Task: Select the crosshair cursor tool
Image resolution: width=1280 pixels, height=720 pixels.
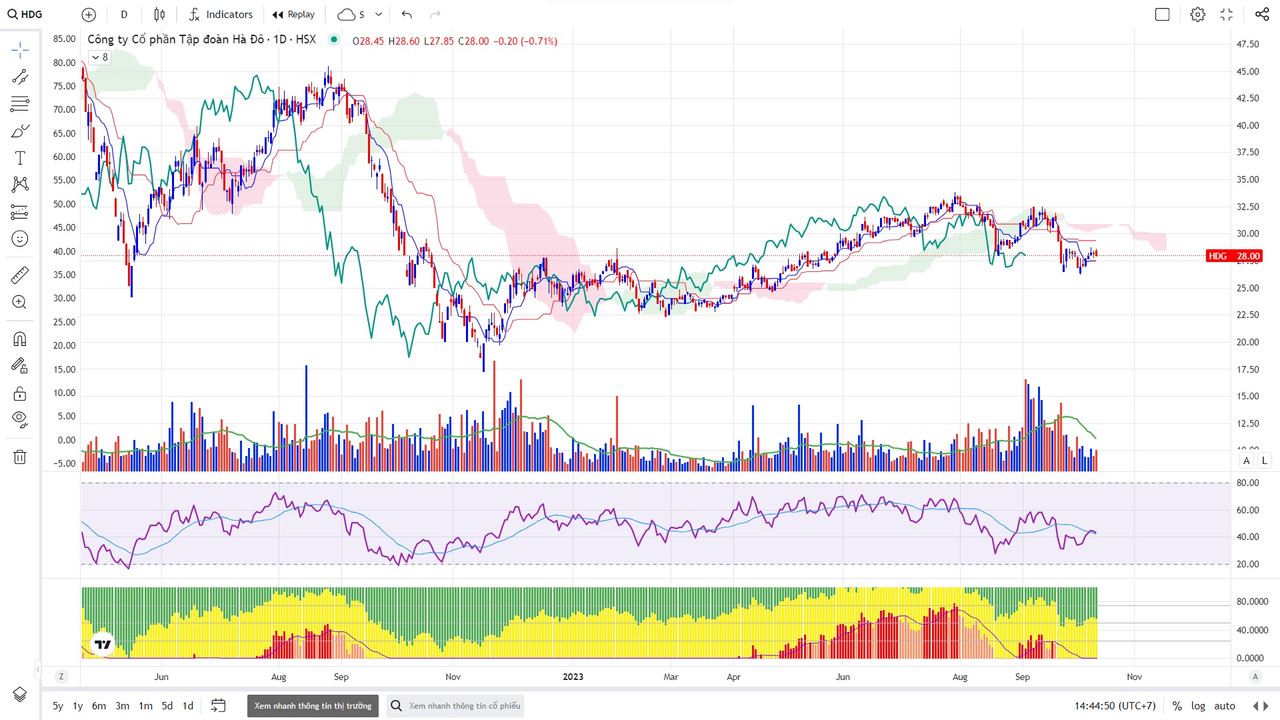Action: 20,50
